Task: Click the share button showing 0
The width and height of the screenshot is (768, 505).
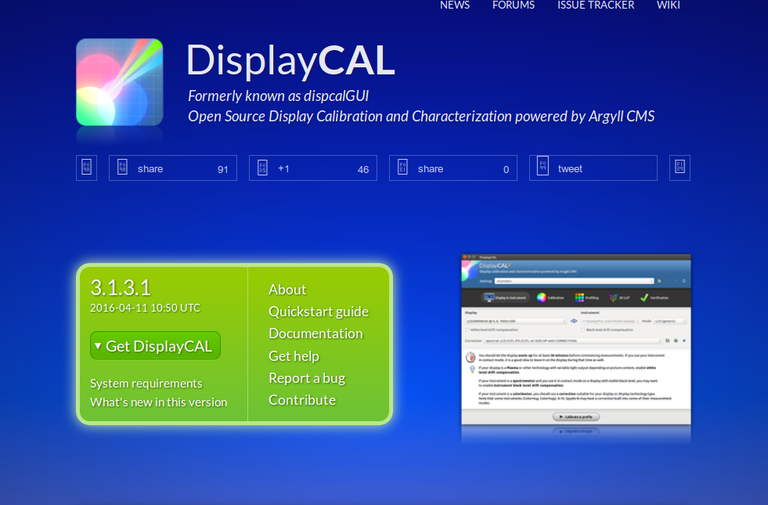Action: click(x=452, y=169)
